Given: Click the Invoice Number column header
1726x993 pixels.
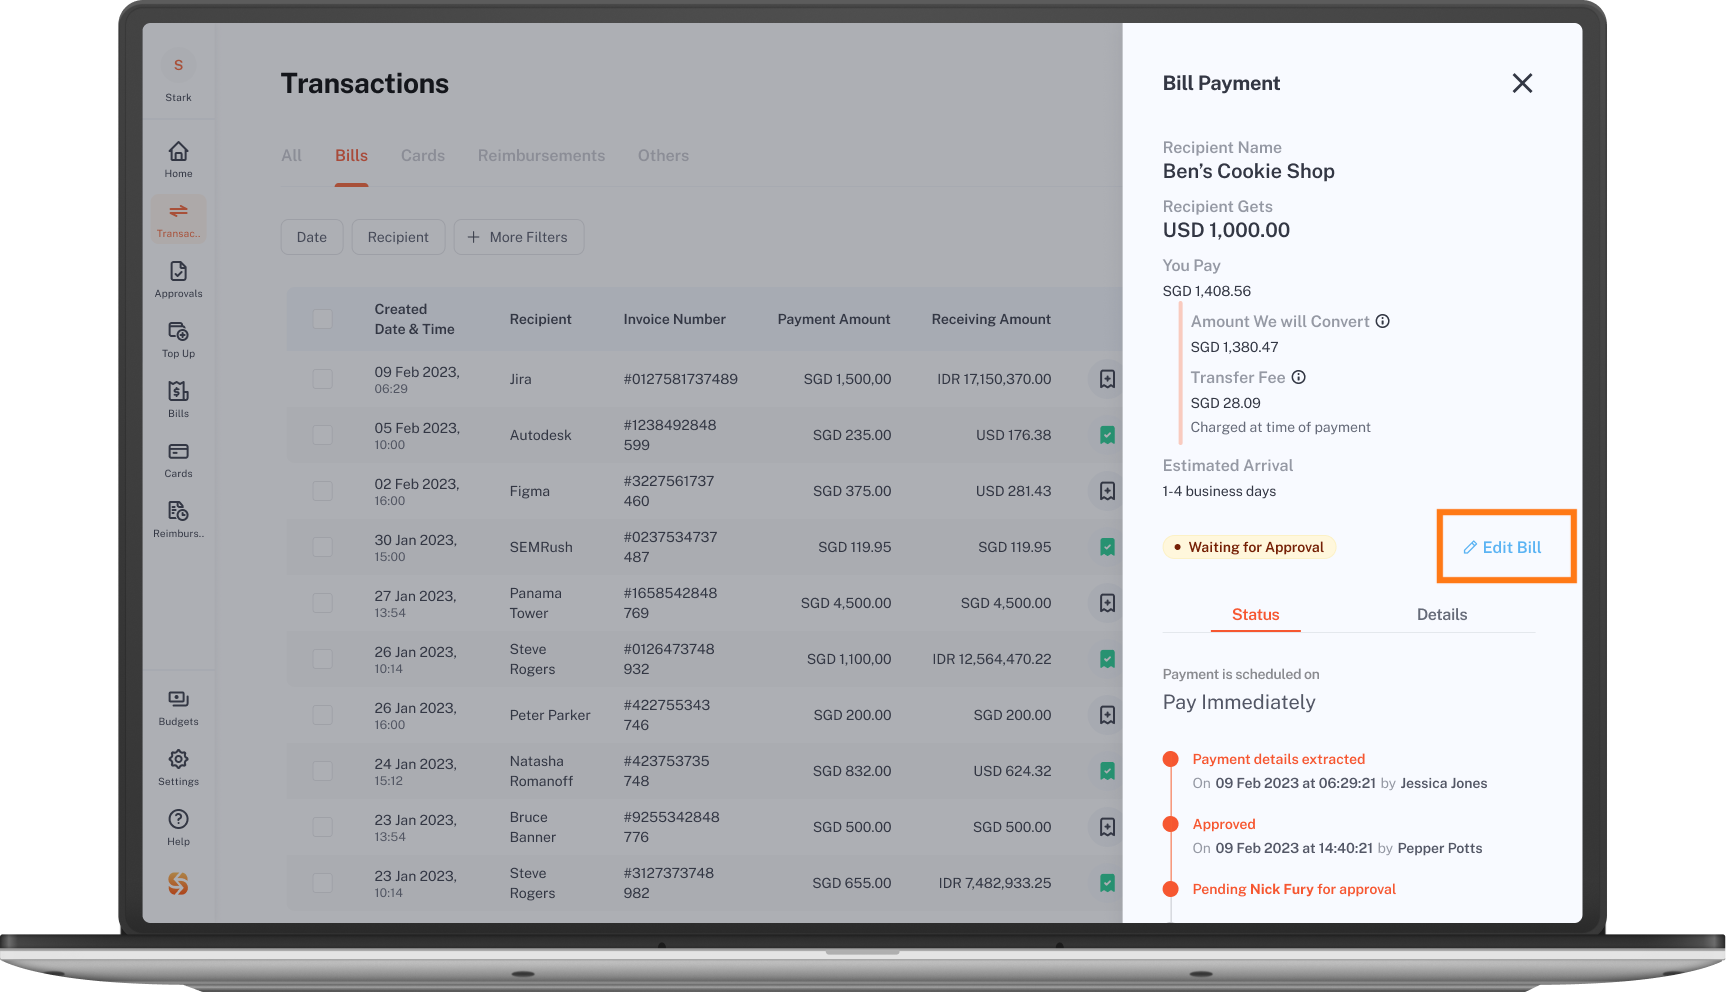Looking at the screenshot, I should pos(675,319).
